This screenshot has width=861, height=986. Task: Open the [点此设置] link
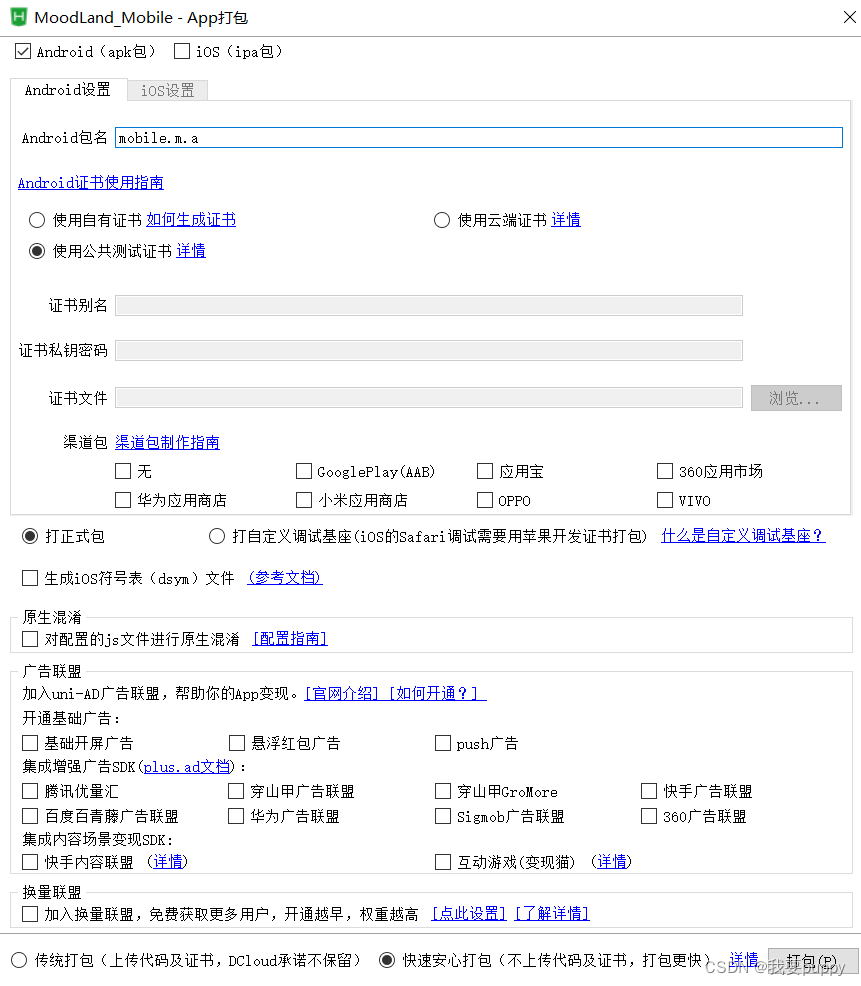[x=469, y=913]
